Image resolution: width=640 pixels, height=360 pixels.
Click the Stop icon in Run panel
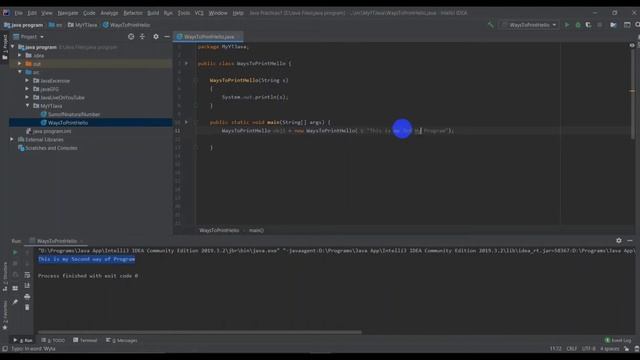pos(16,264)
